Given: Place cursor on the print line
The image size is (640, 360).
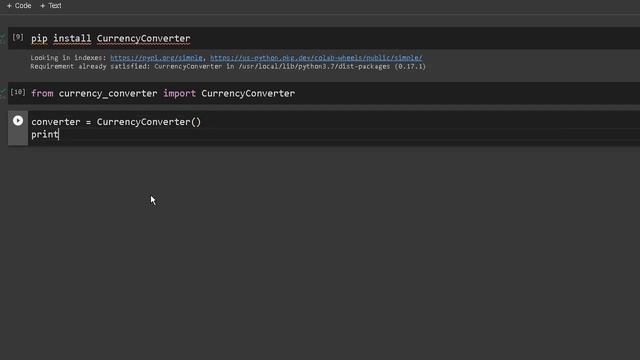Looking at the screenshot, I should [x=45, y=134].
